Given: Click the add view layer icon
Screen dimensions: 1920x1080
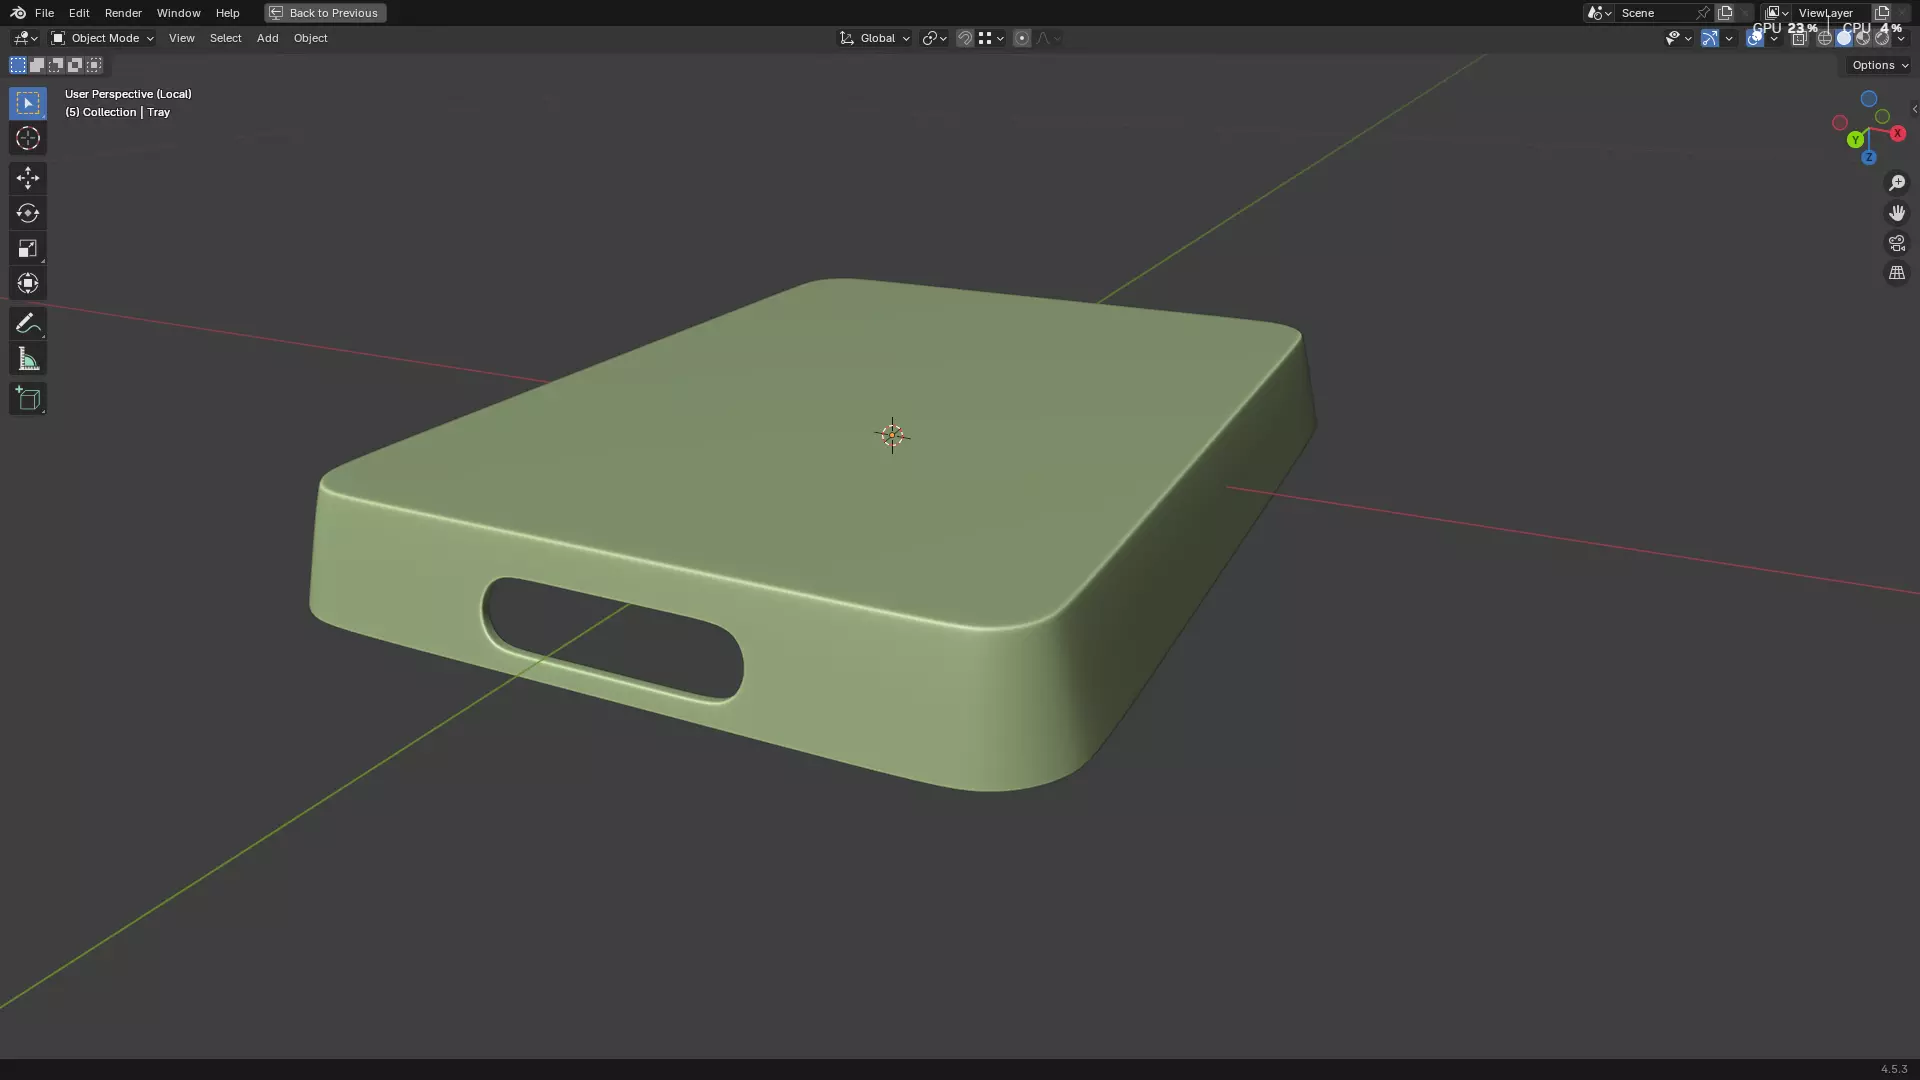Looking at the screenshot, I should [x=1882, y=13].
